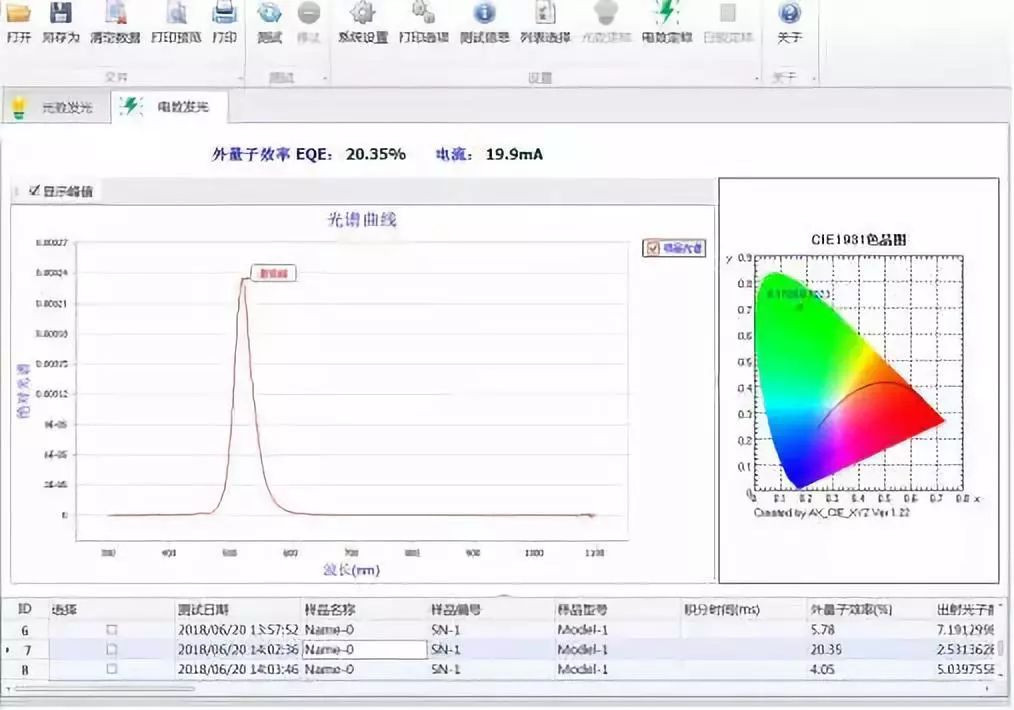Click the scroll-right arrow of the table scrollbar
This screenshot has width=1014, height=710.
click(x=987, y=689)
